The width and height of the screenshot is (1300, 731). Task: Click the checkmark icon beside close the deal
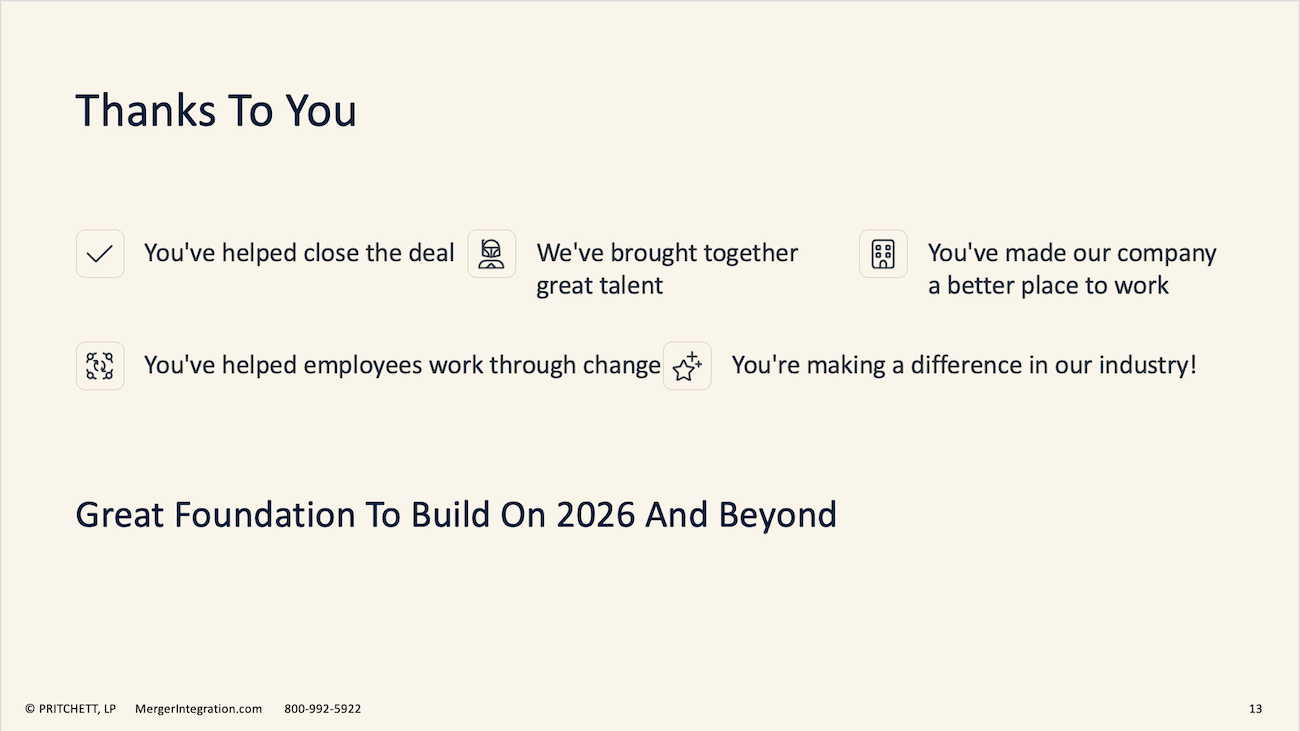point(100,253)
